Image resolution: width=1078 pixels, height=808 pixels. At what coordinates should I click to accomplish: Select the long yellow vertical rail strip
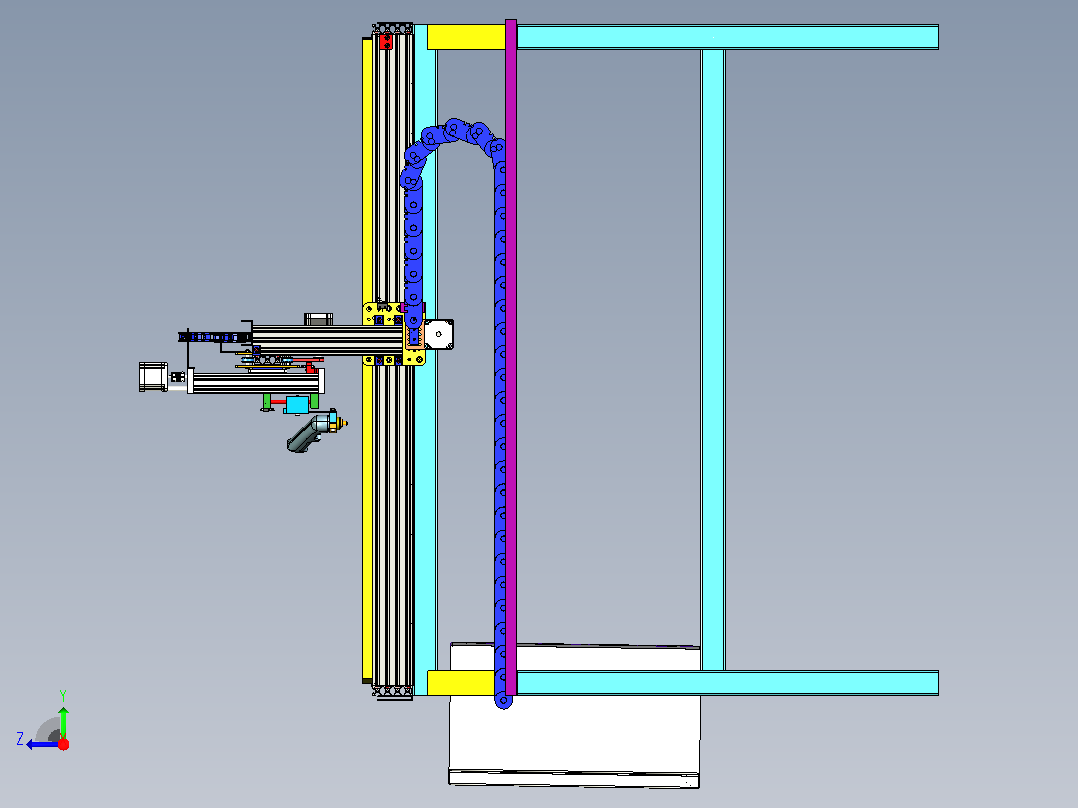click(367, 361)
